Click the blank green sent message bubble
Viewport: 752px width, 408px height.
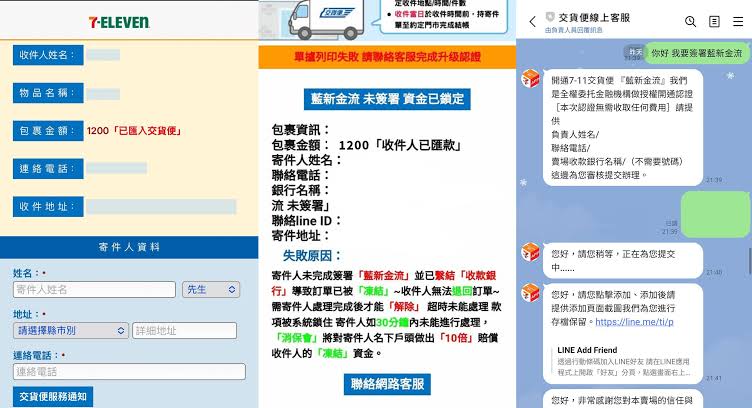[x=716, y=214]
